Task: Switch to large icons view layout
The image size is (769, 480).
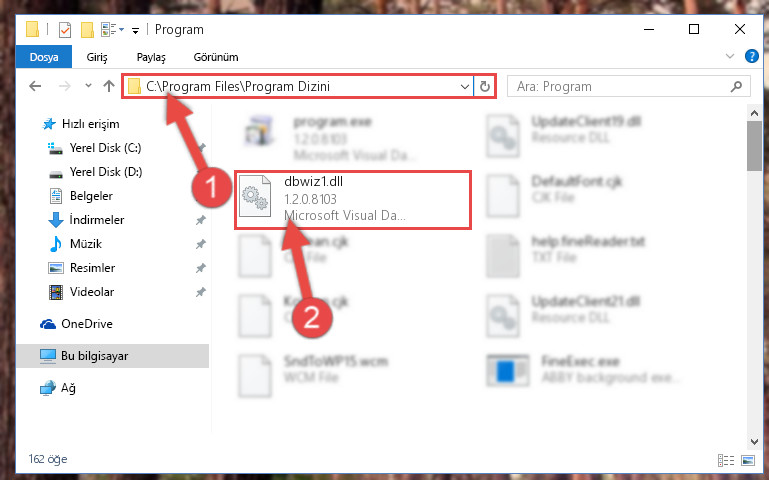Action: [x=748, y=460]
